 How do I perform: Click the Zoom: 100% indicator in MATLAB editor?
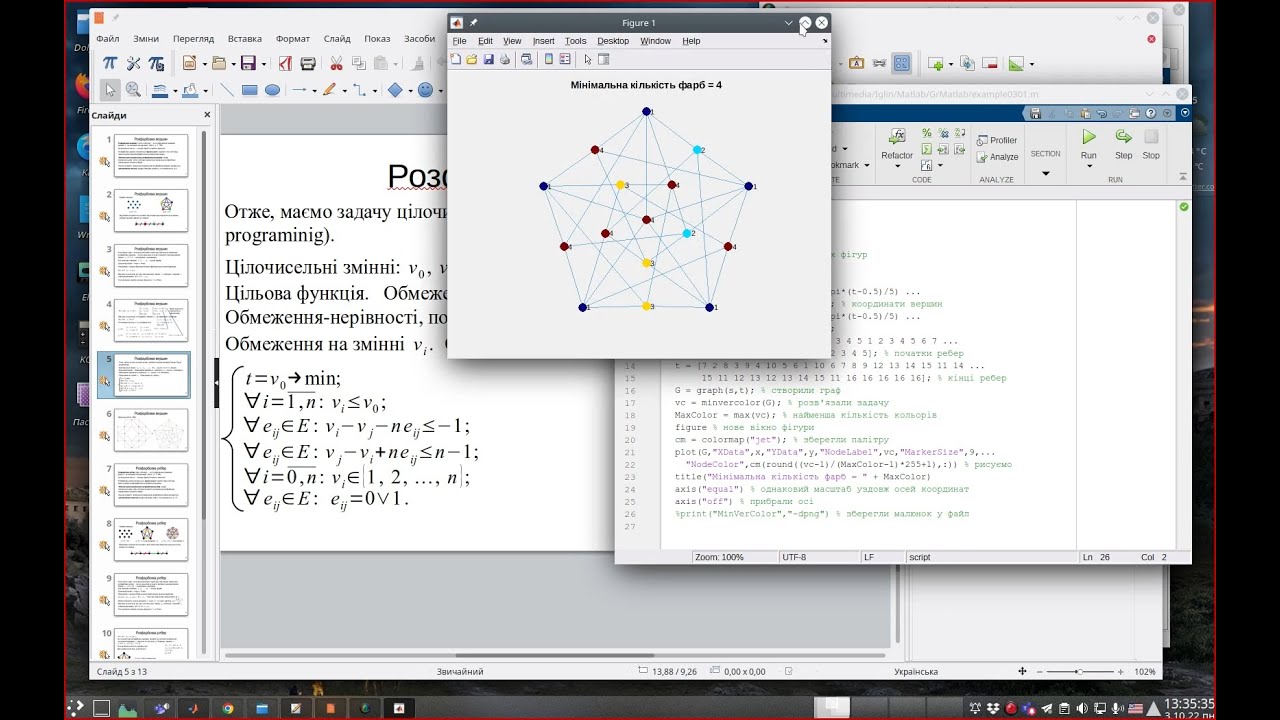pos(720,557)
